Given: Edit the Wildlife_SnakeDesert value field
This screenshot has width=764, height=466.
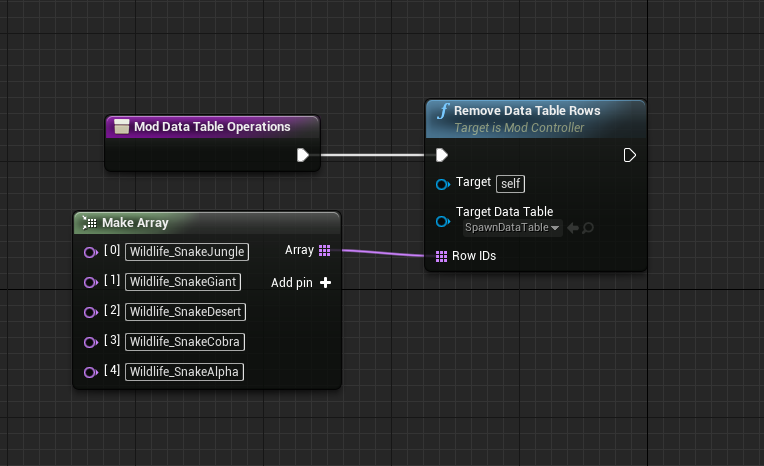Looking at the screenshot, I should click(186, 312).
